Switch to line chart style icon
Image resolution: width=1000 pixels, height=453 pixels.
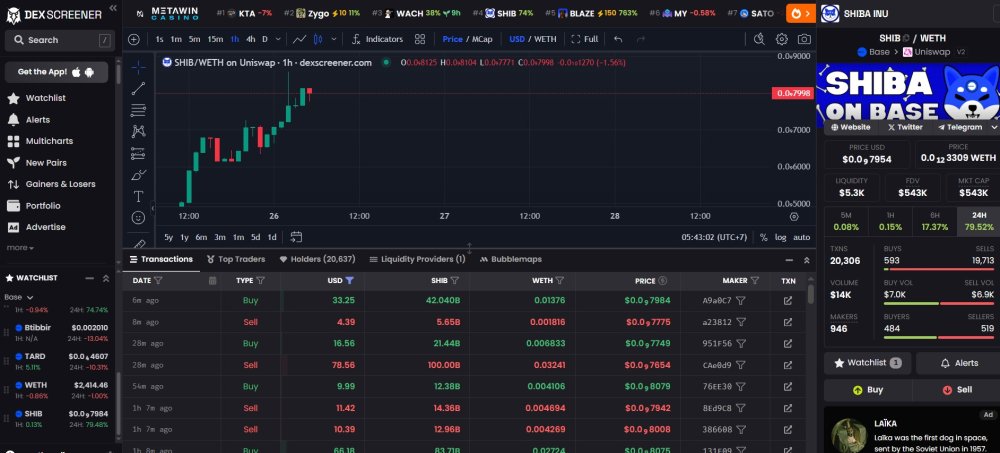[299, 39]
